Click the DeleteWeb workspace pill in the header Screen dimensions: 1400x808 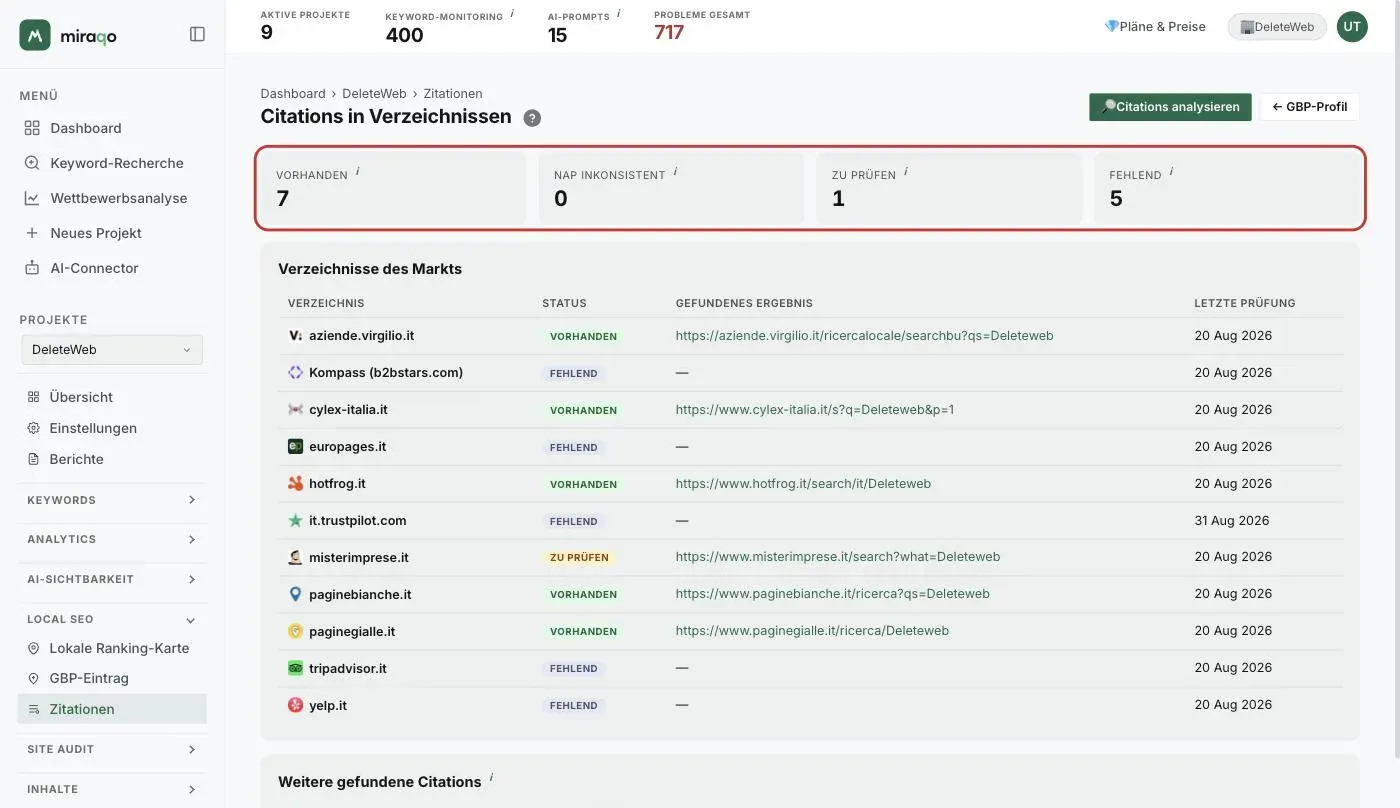click(1277, 27)
